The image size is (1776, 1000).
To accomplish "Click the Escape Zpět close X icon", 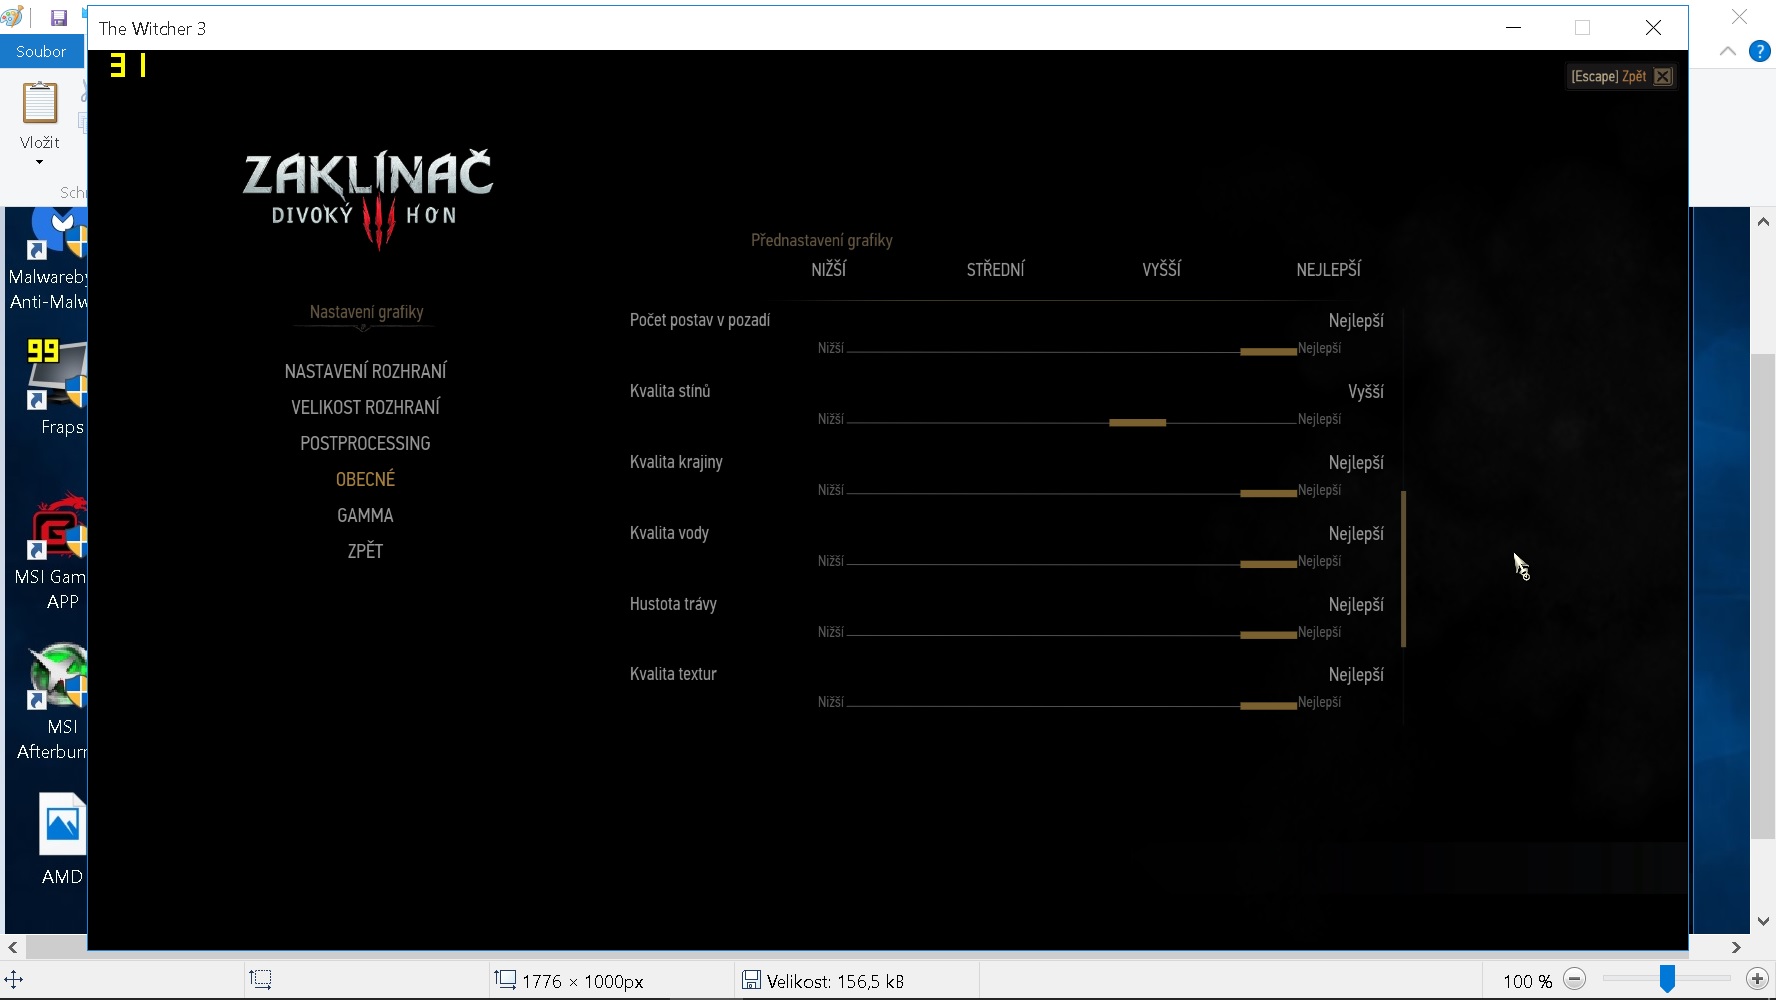I will pyautogui.click(x=1662, y=77).
